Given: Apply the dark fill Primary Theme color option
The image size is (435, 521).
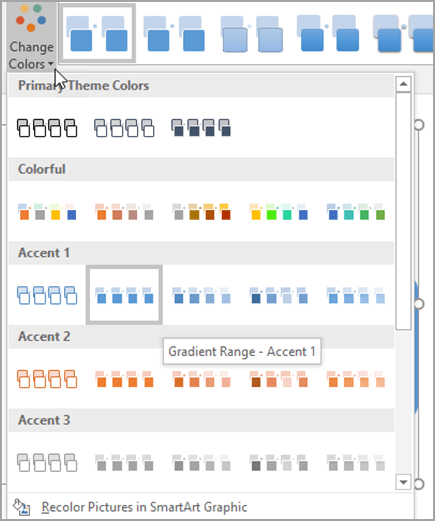Looking at the screenshot, I should click(x=201, y=128).
